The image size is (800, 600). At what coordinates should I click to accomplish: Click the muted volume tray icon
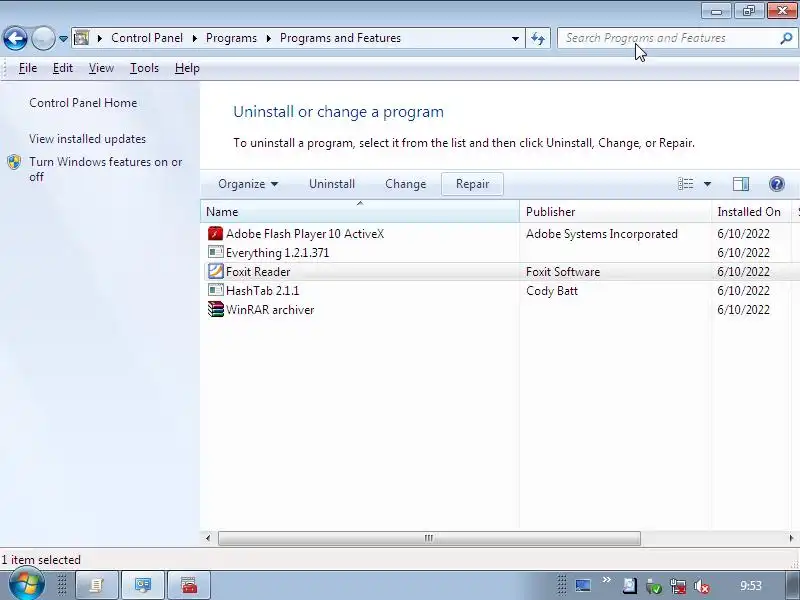point(702,587)
